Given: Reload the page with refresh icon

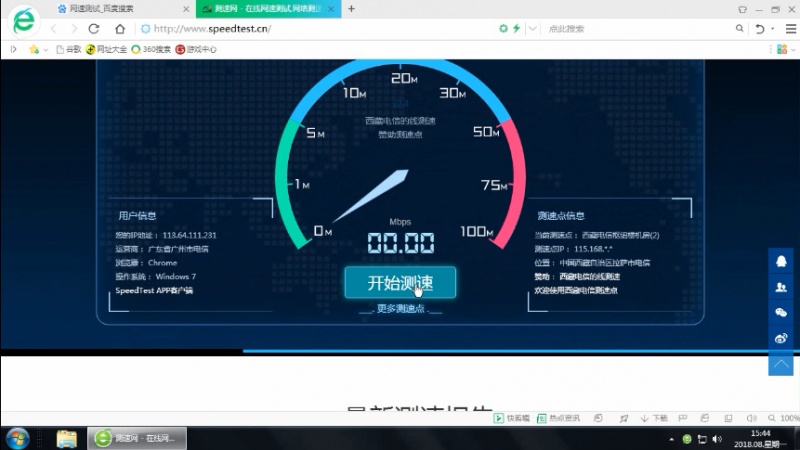Looking at the screenshot, I should click(94, 29).
